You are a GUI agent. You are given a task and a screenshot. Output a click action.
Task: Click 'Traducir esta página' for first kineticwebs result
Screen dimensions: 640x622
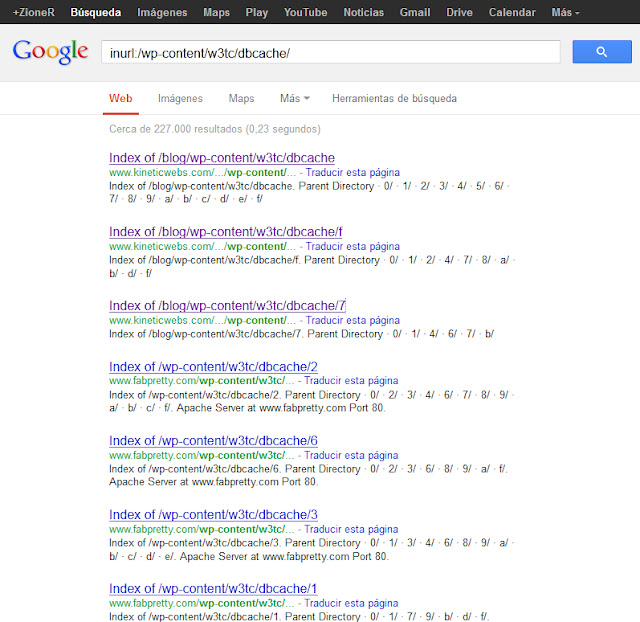[353, 172]
